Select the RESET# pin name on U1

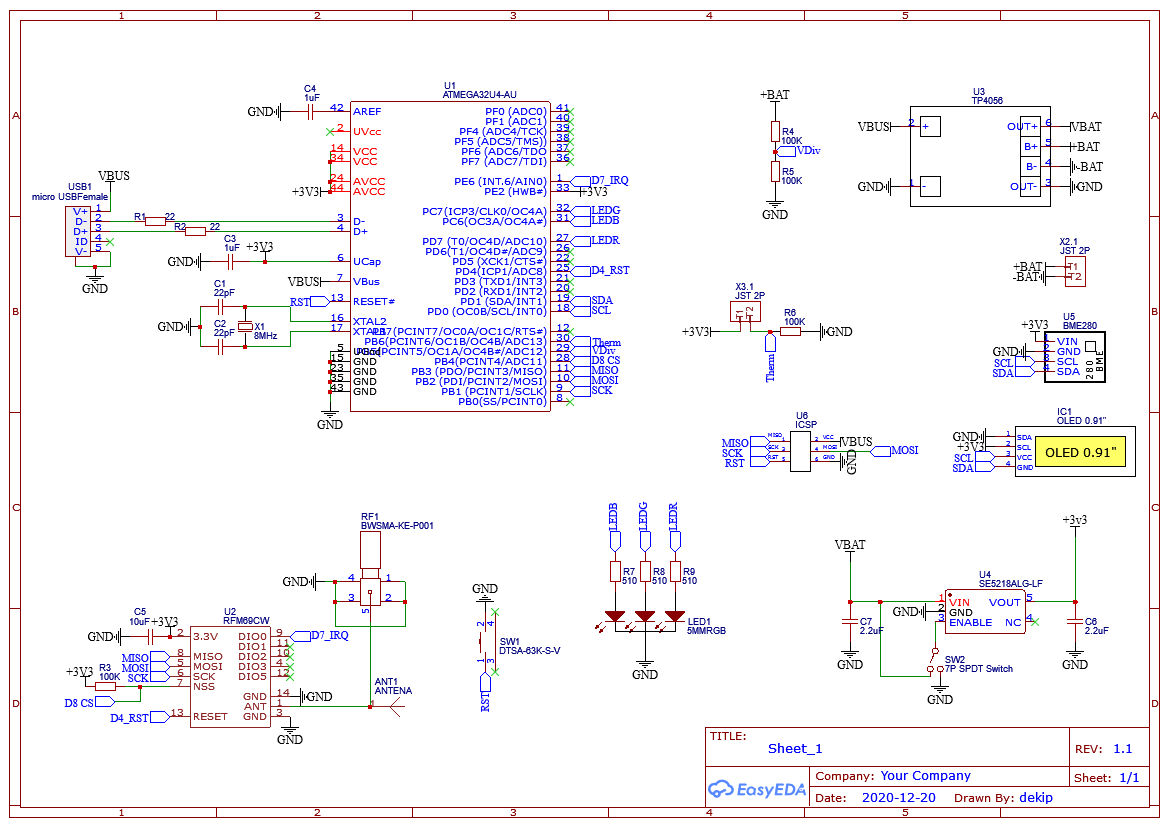[x=374, y=301]
